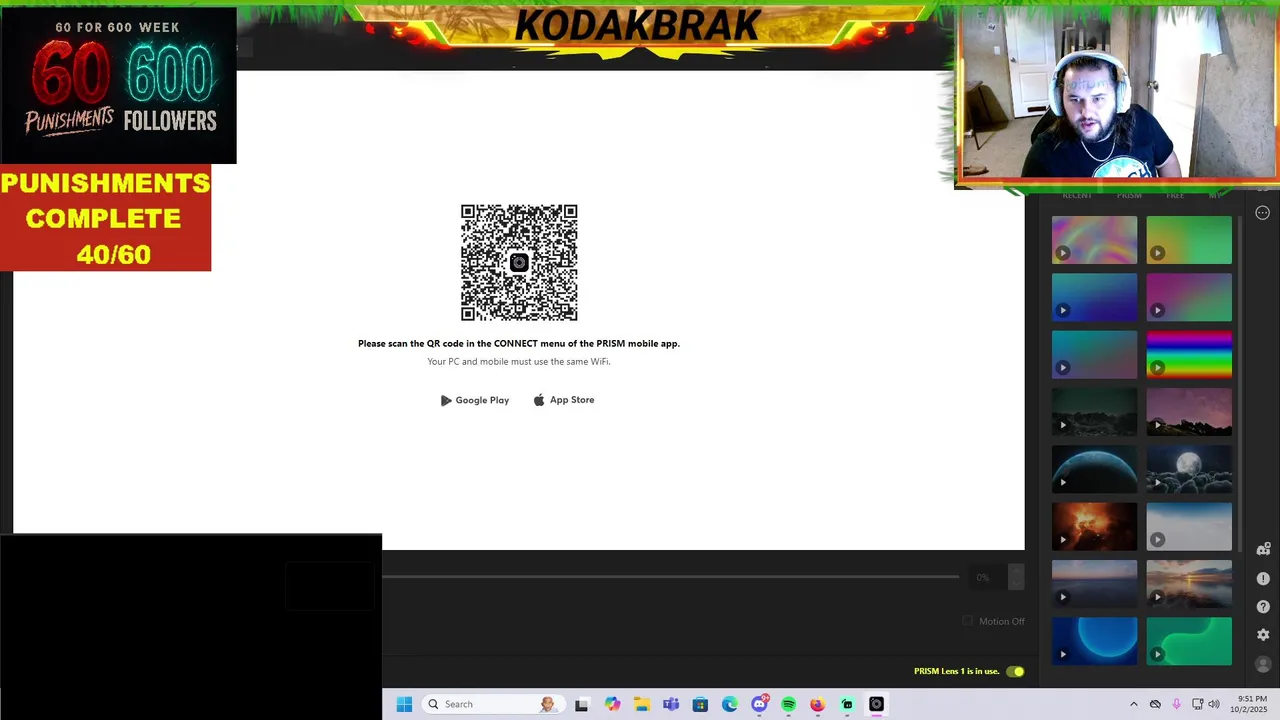The image size is (1280, 720).
Task: Select the blue circle glow background
Action: (1094, 641)
